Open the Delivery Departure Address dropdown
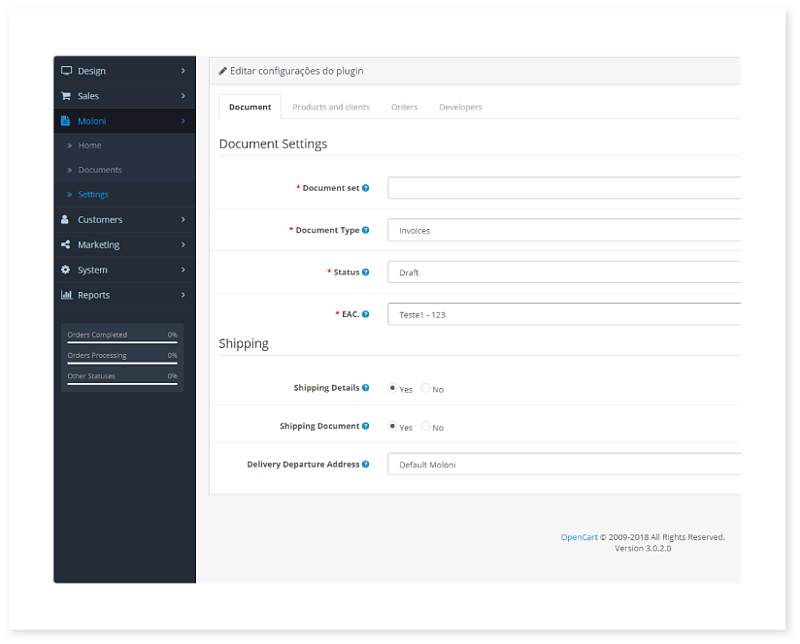This screenshot has height=644, width=800. [x=564, y=464]
